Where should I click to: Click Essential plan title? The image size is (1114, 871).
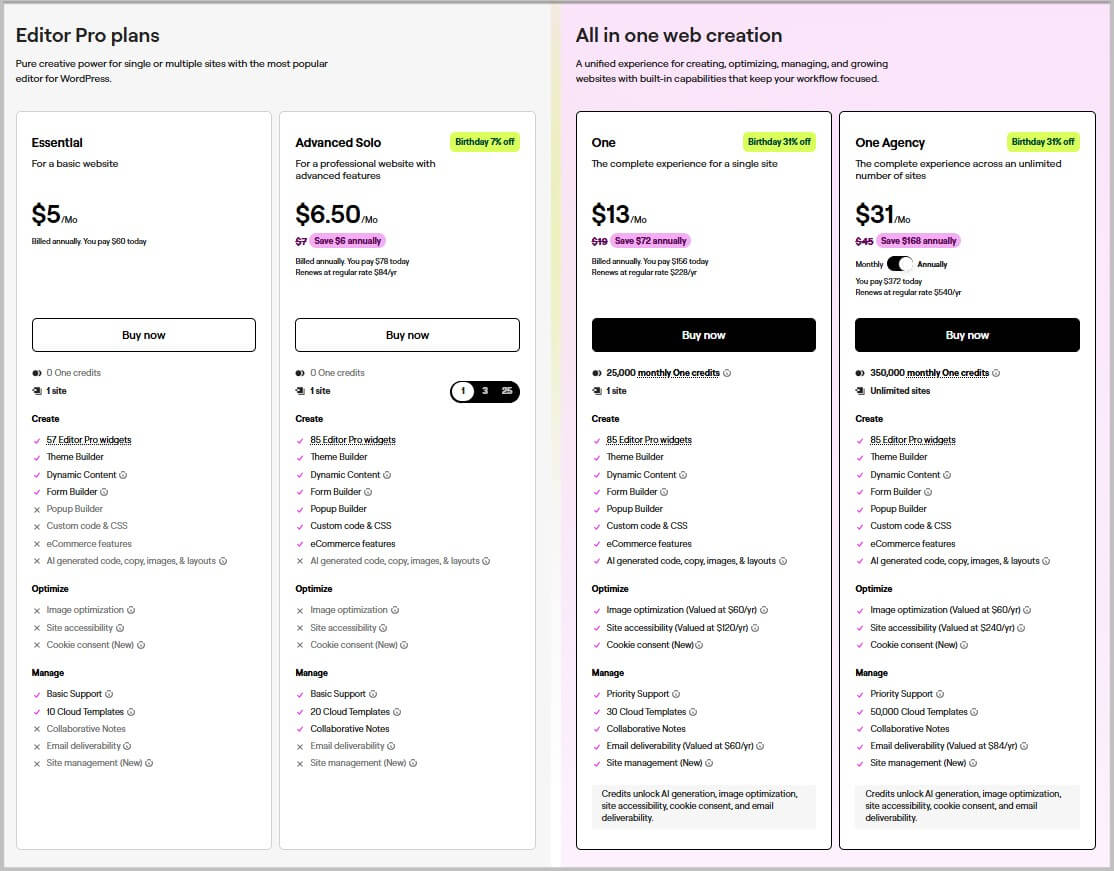tap(57, 143)
